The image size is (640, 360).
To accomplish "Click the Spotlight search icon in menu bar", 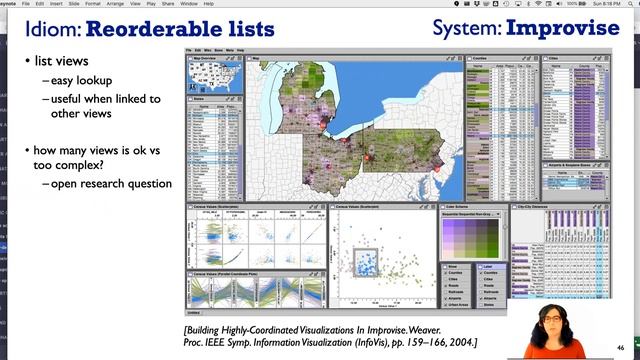I will click(631, 3).
